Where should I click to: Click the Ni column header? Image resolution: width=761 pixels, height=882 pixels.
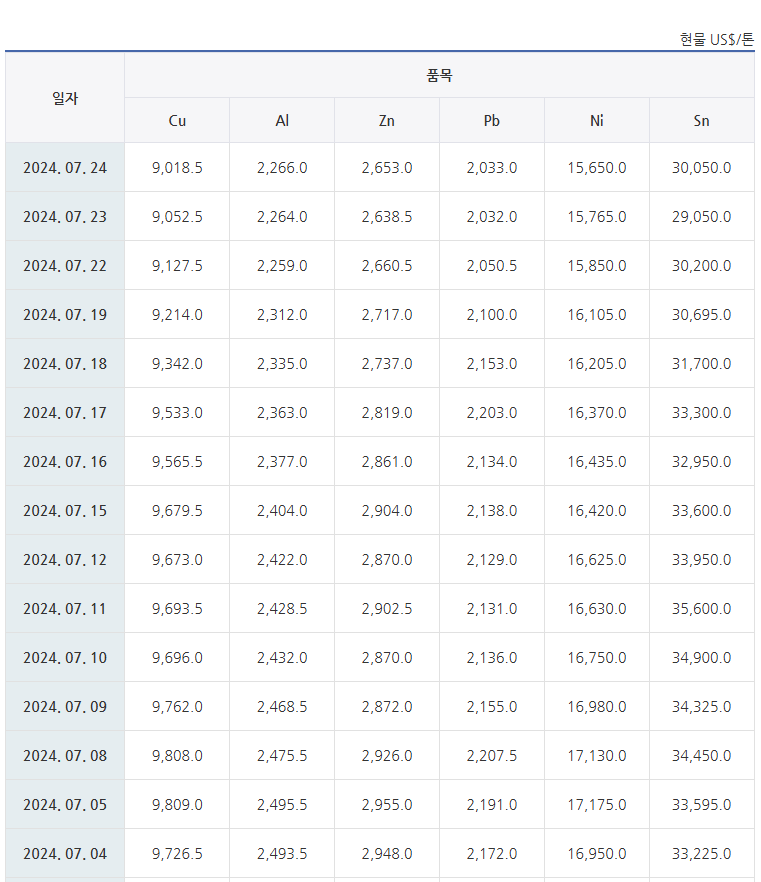pyautogui.click(x=597, y=120)
